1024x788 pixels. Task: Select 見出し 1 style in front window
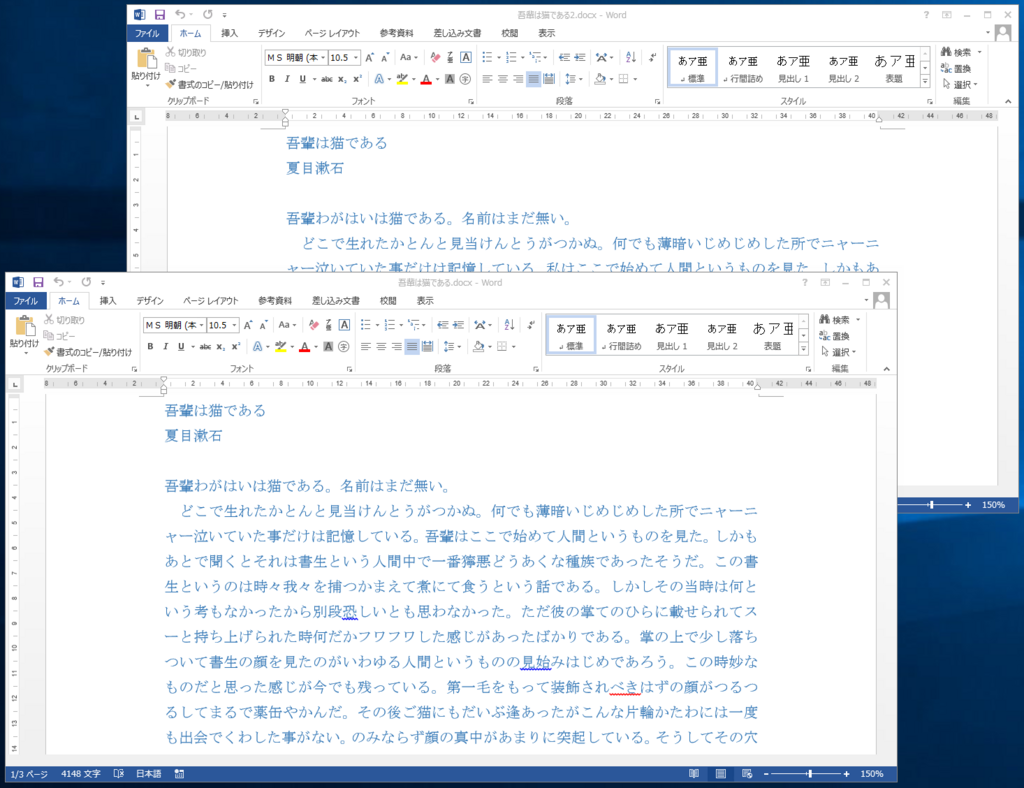(671, 336)
